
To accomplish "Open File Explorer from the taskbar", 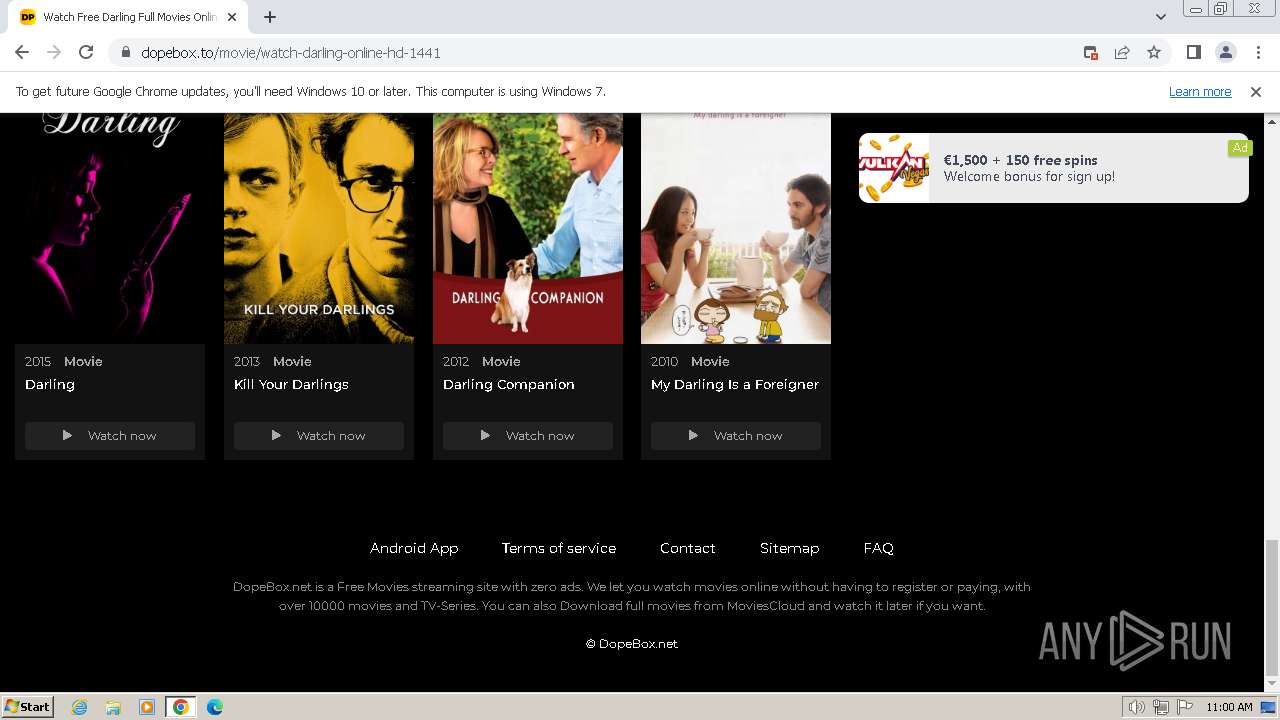I will coord(113,707).
